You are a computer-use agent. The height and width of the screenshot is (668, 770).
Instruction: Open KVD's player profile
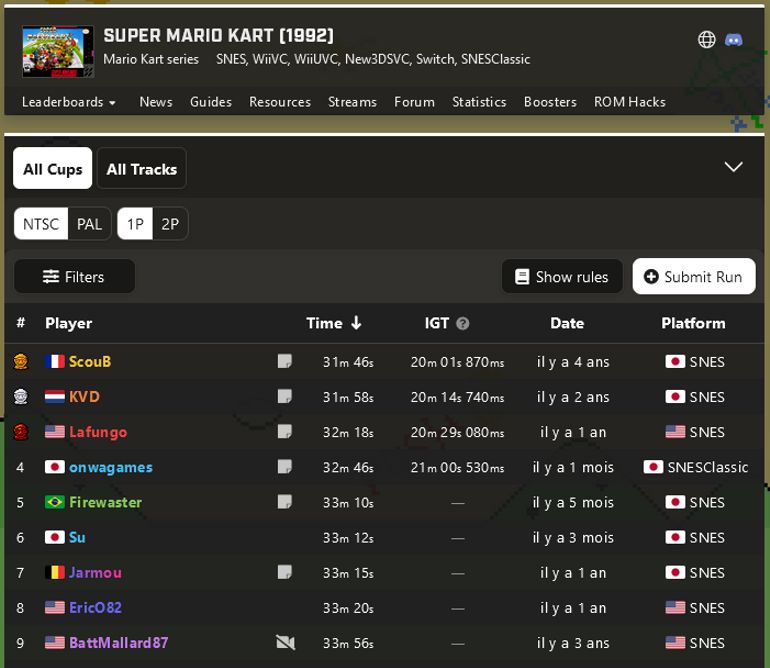pyautogui.click(x=84, y=396)
